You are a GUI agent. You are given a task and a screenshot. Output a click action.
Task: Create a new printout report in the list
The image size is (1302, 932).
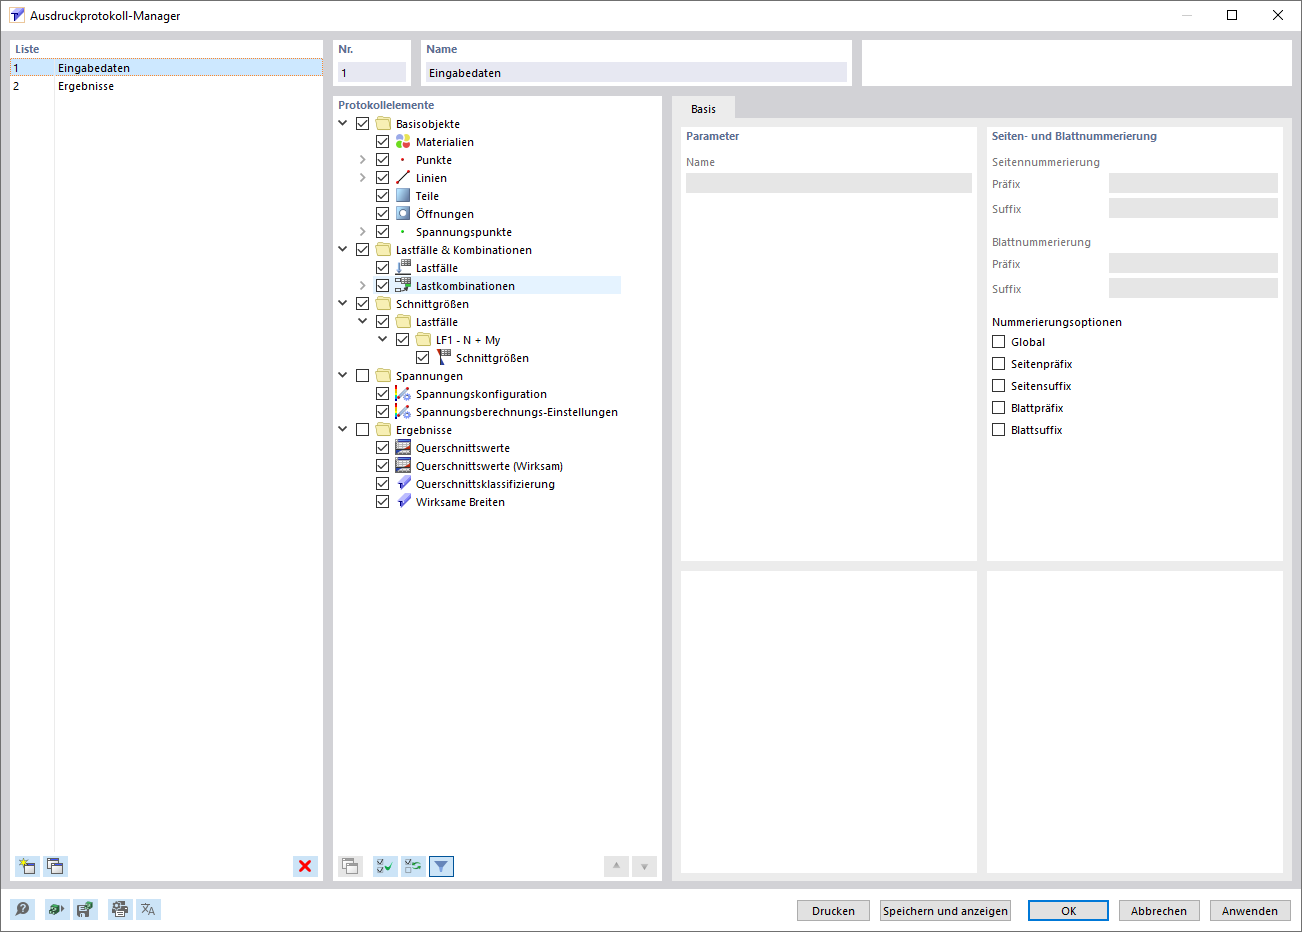[27, 866]
